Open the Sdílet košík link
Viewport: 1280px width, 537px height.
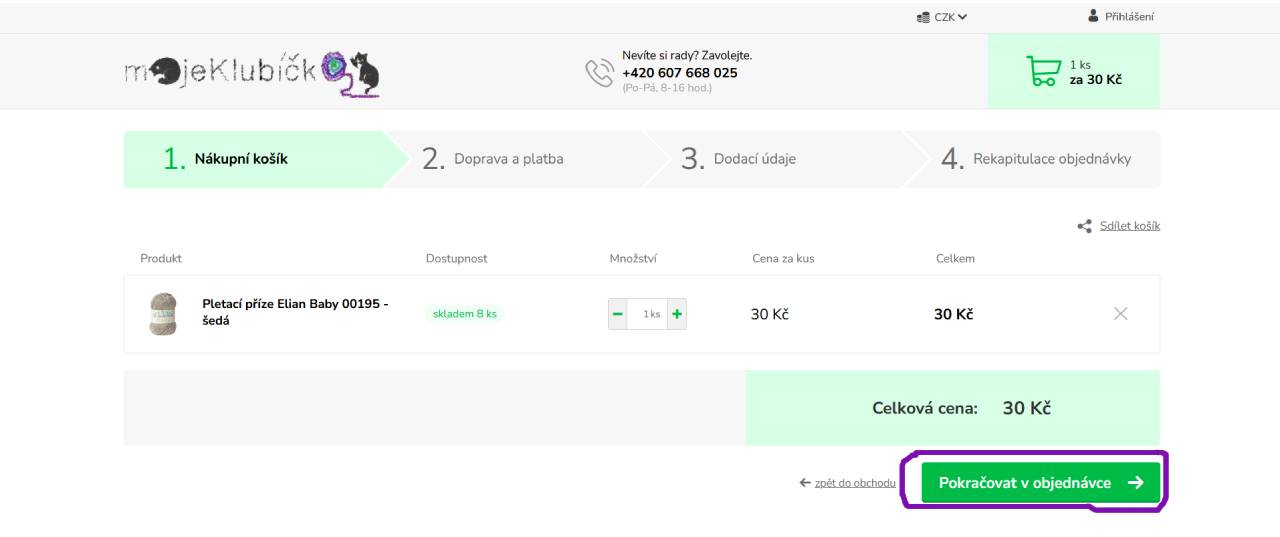pyautogui.click(x=1130, y=226)
